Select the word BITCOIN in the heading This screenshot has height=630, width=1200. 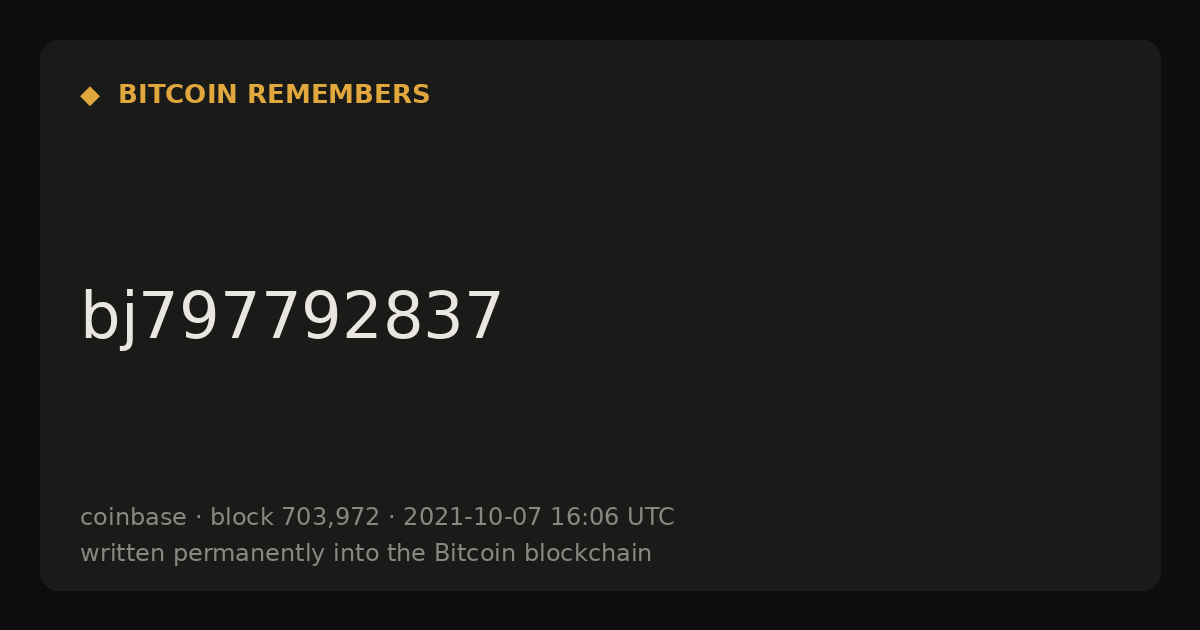coord(179,95)
